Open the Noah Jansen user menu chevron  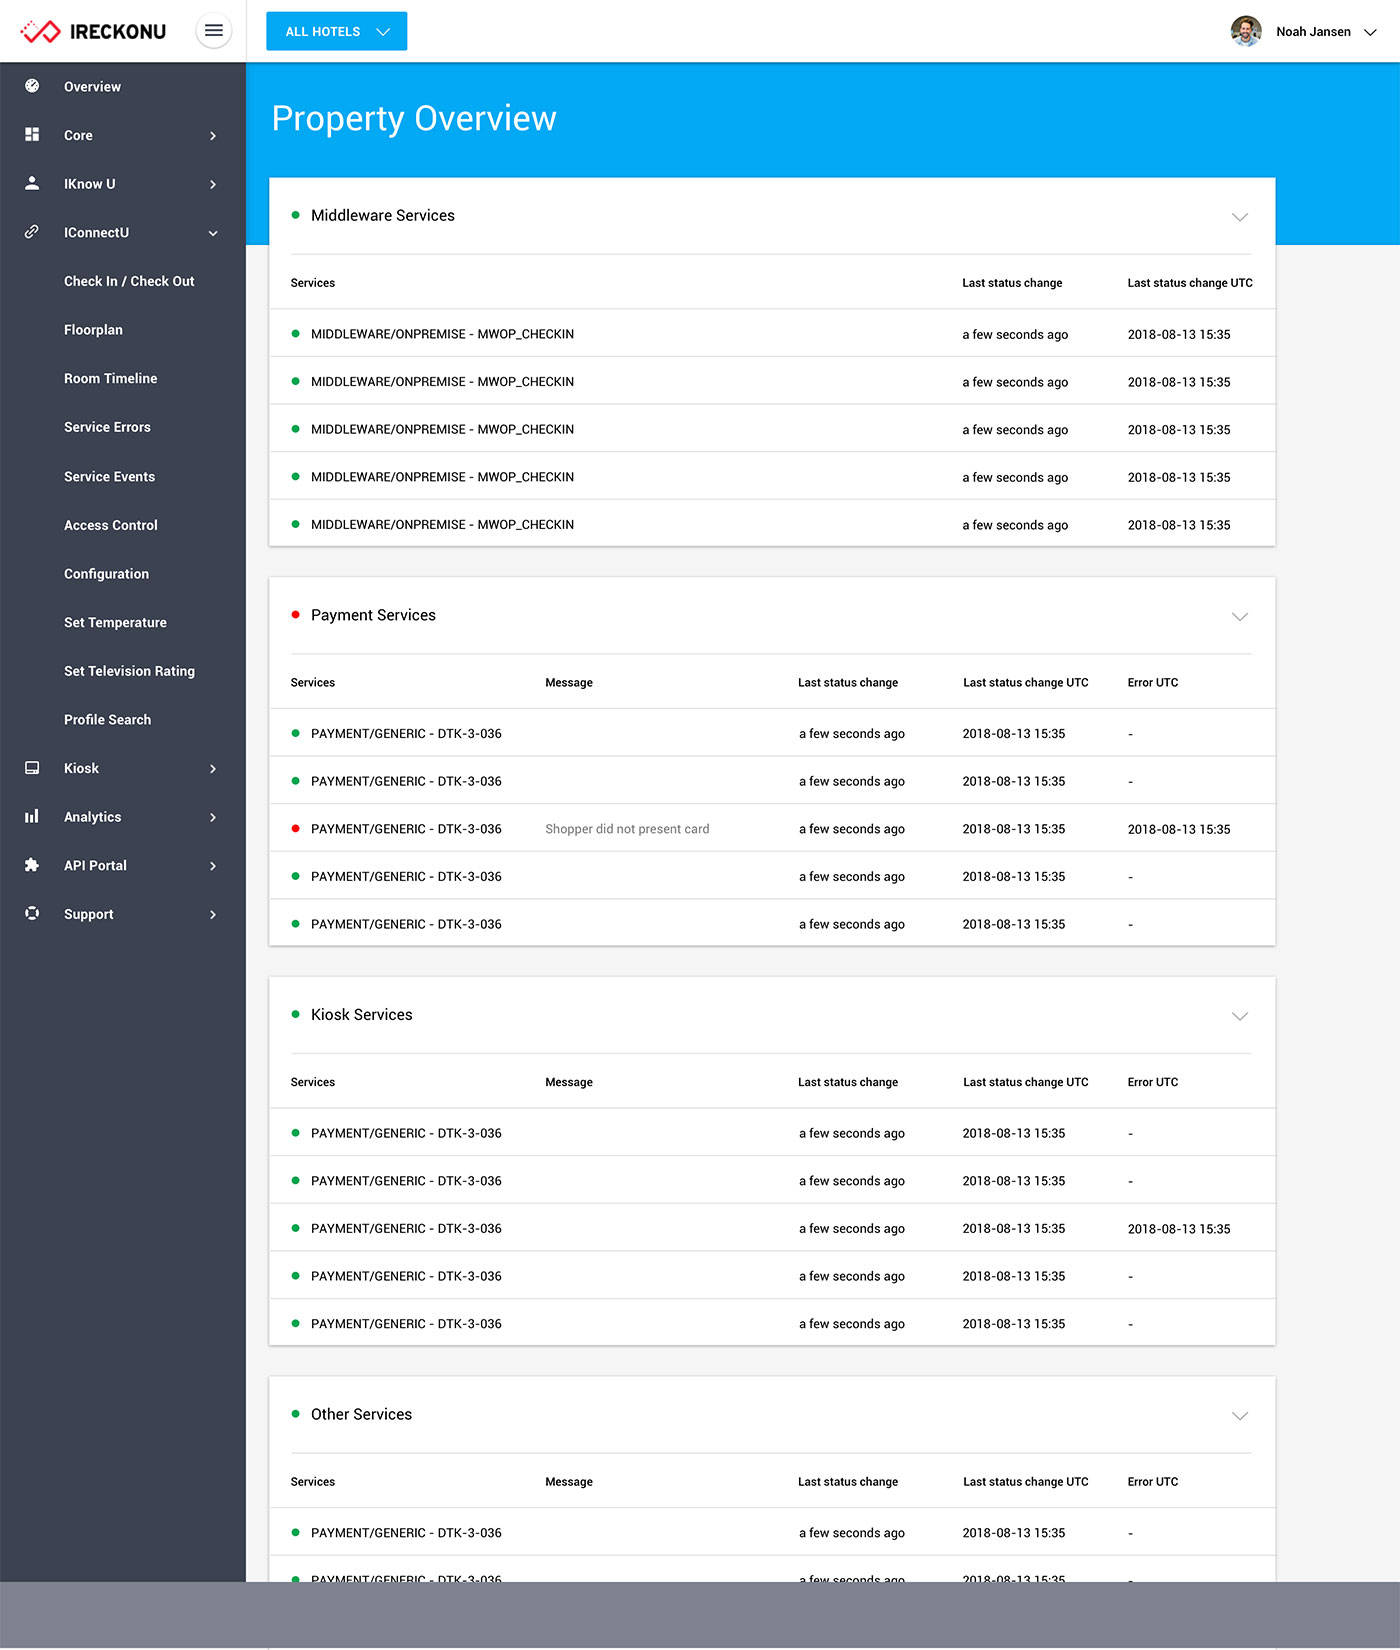(1370, 32)
